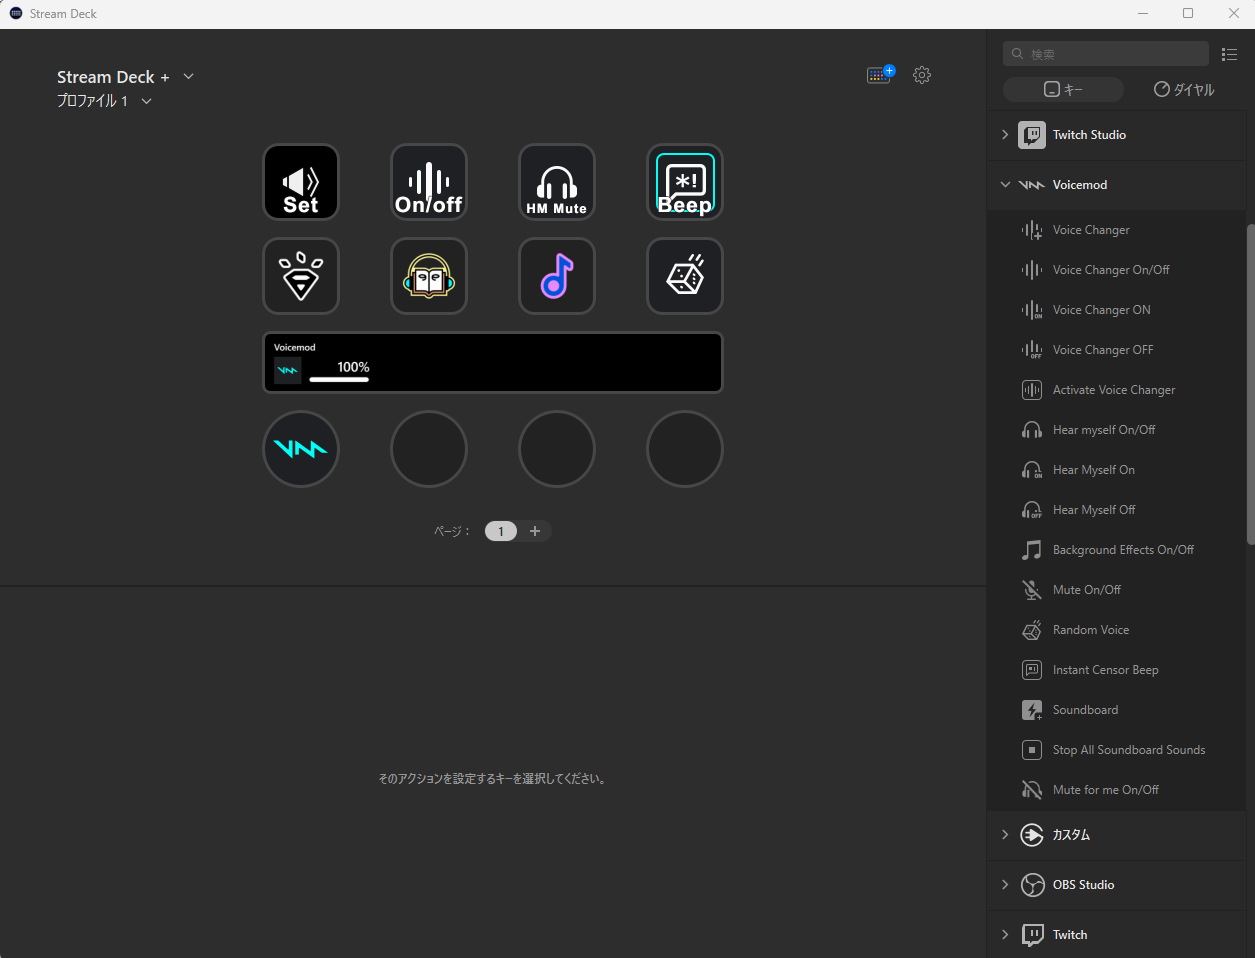Click the Stop All Soundboard Sounds icon

(x=1032, y=750)
